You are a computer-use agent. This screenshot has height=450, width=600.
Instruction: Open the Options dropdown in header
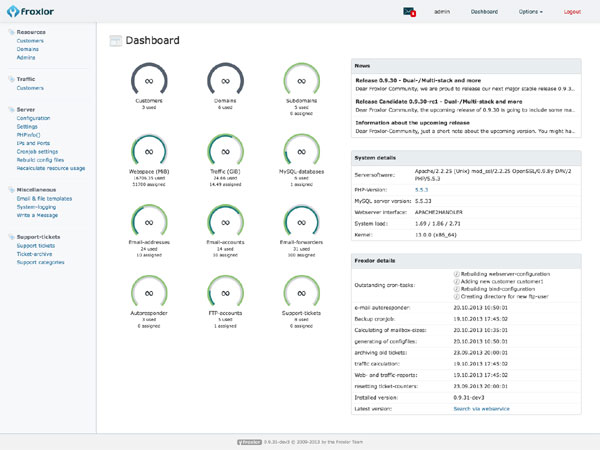point(530,12)
